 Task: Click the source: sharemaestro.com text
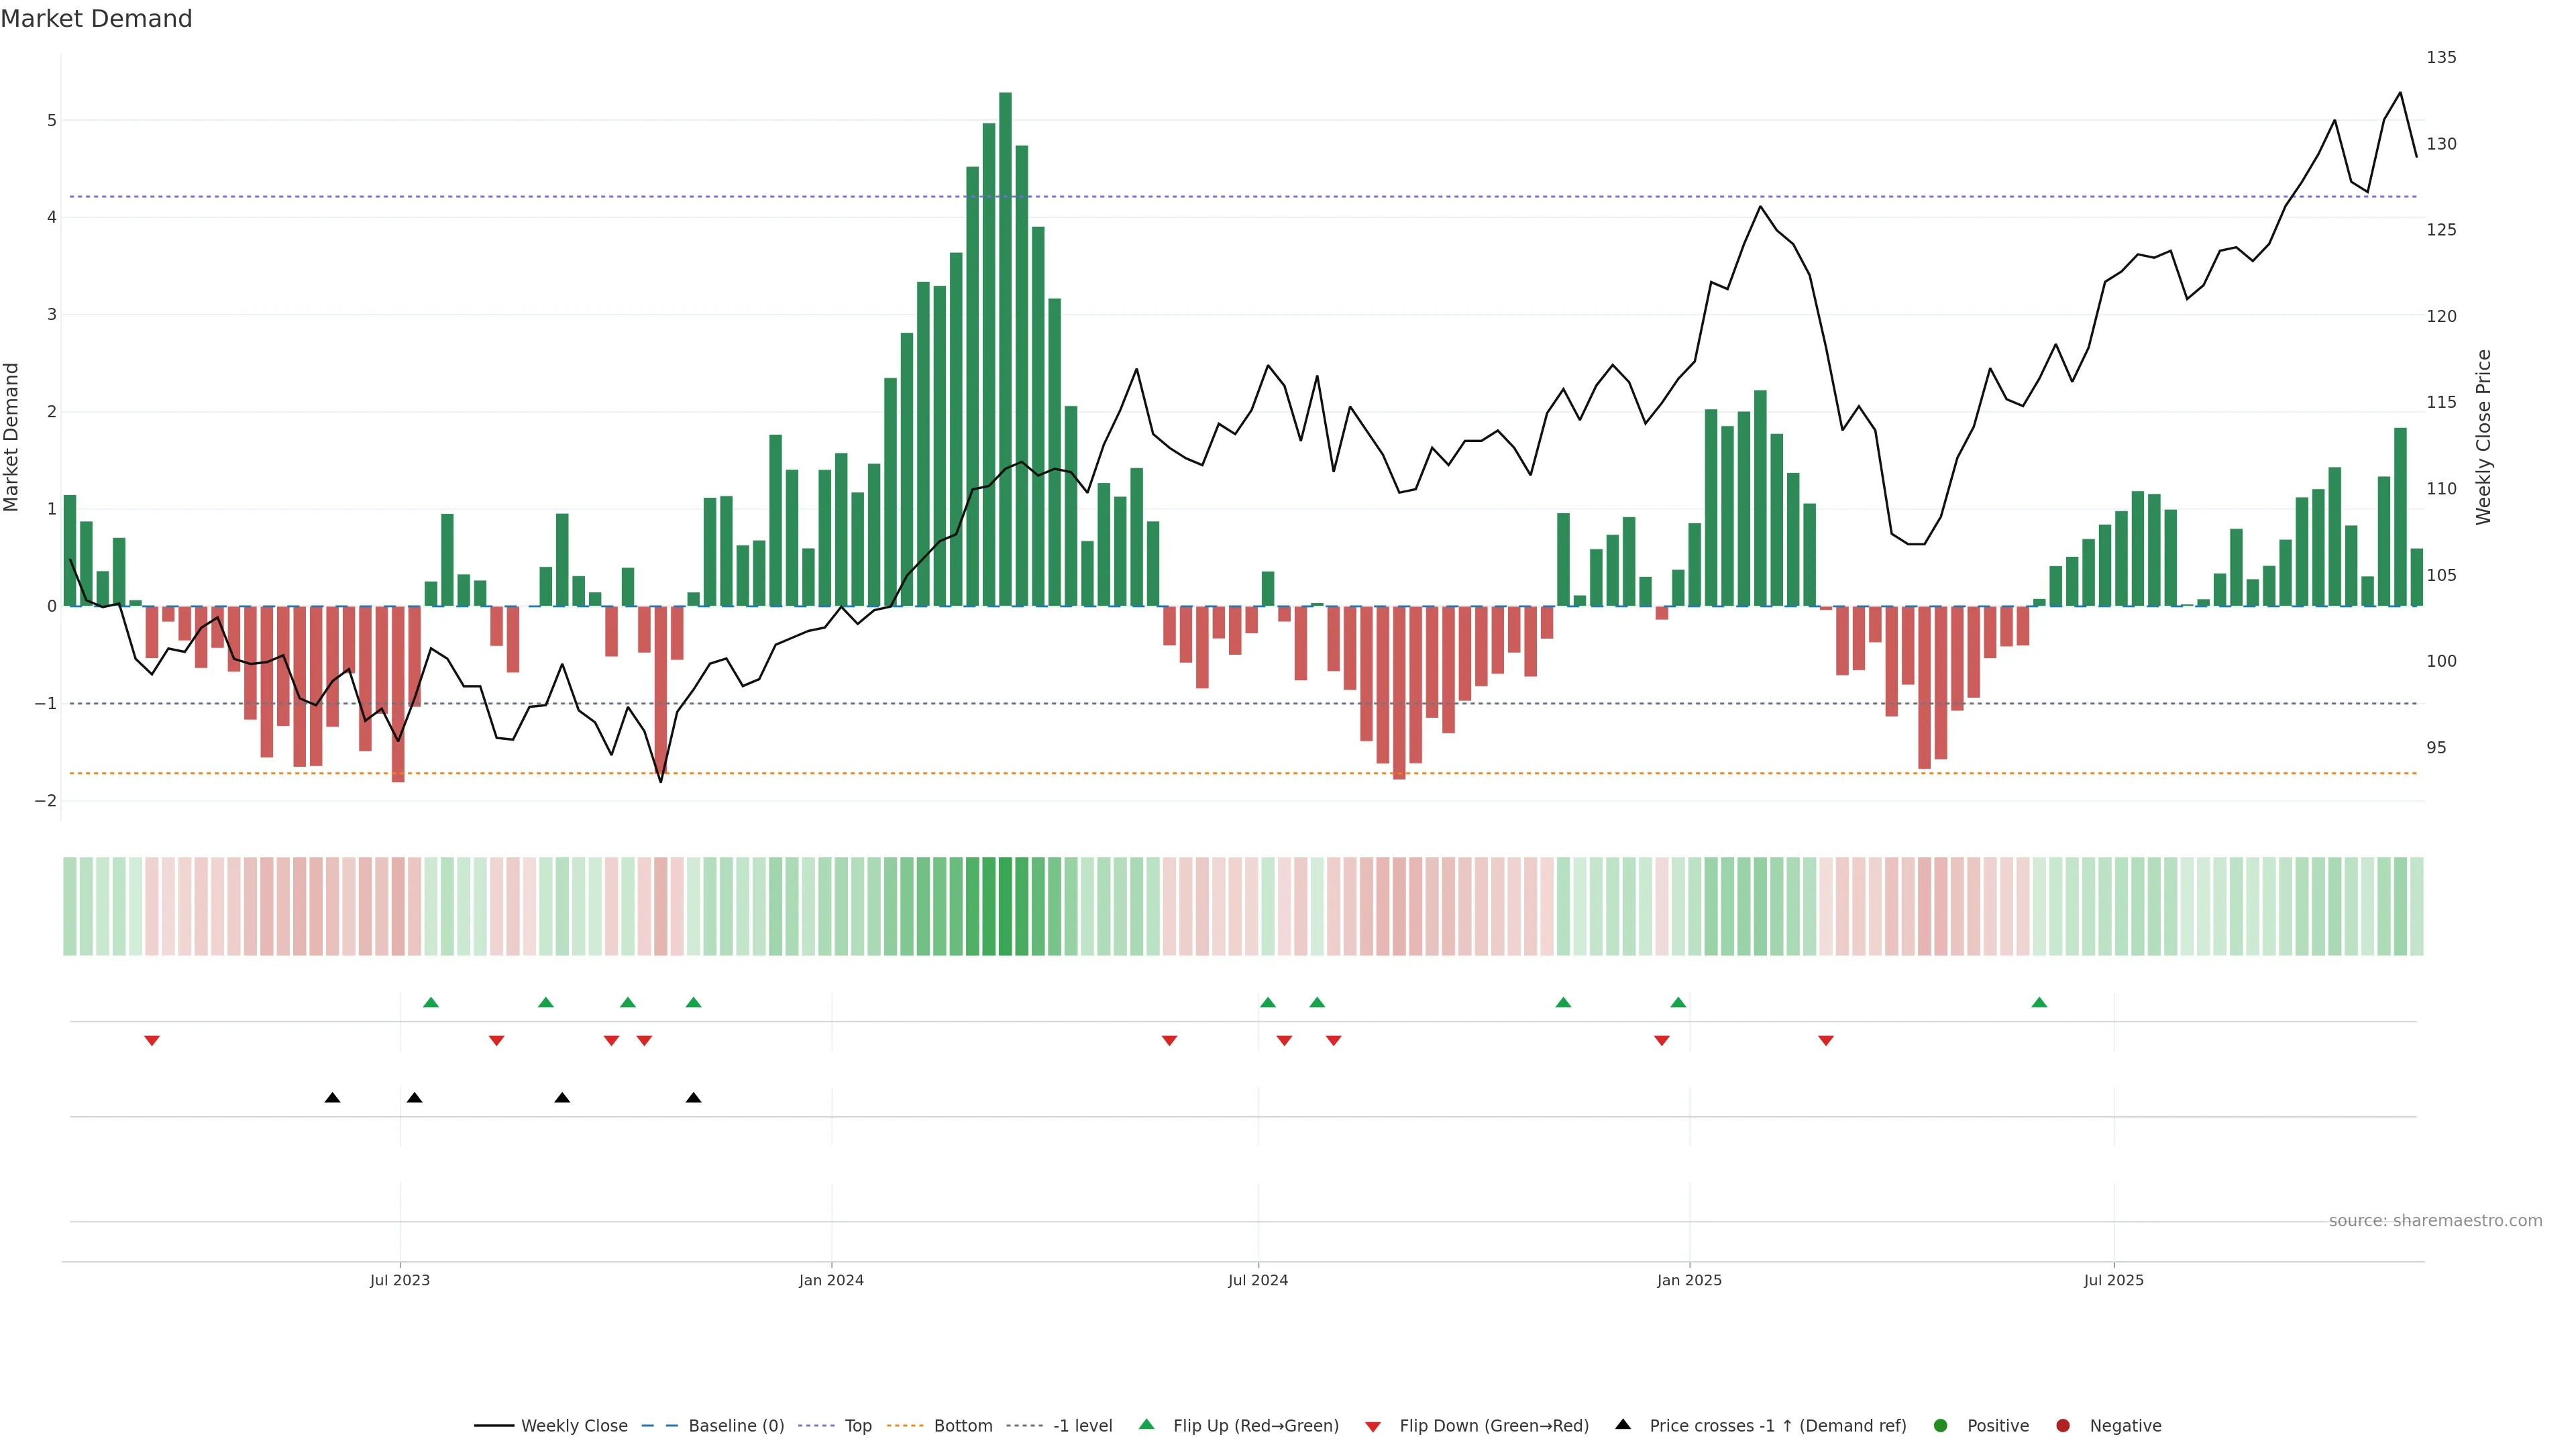pyautogui.click(x=2435, y=1220)
